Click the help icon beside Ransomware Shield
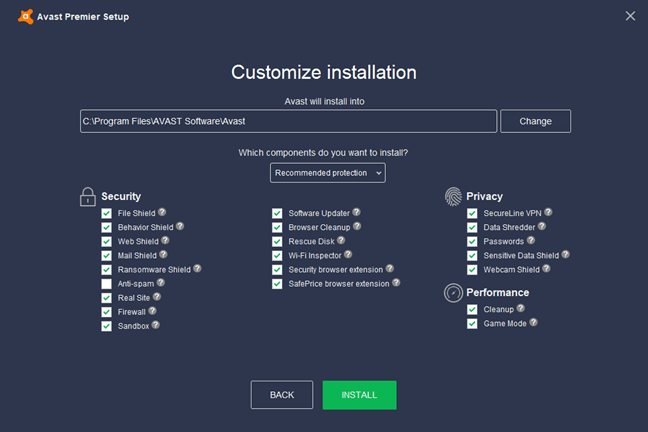 click(x=198, y=268)
